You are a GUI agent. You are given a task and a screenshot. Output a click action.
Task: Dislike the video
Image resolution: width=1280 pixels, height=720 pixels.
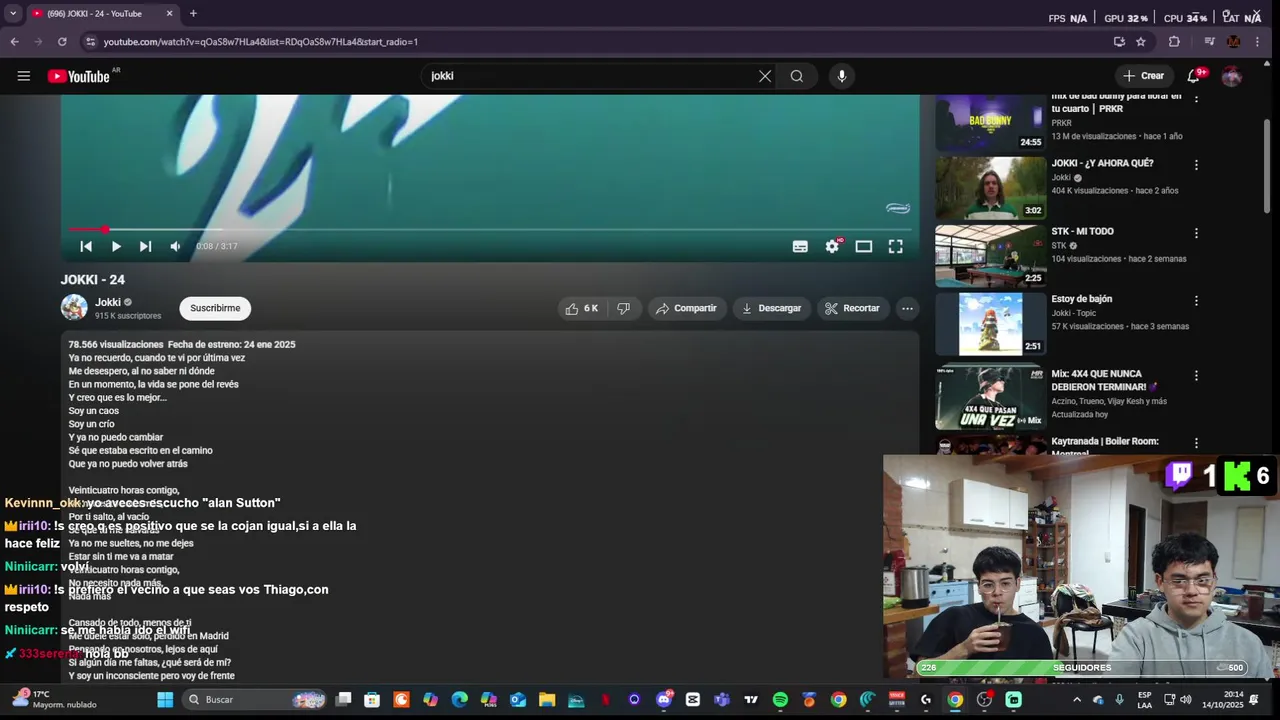pyautogui.click(x=624, y=308)
